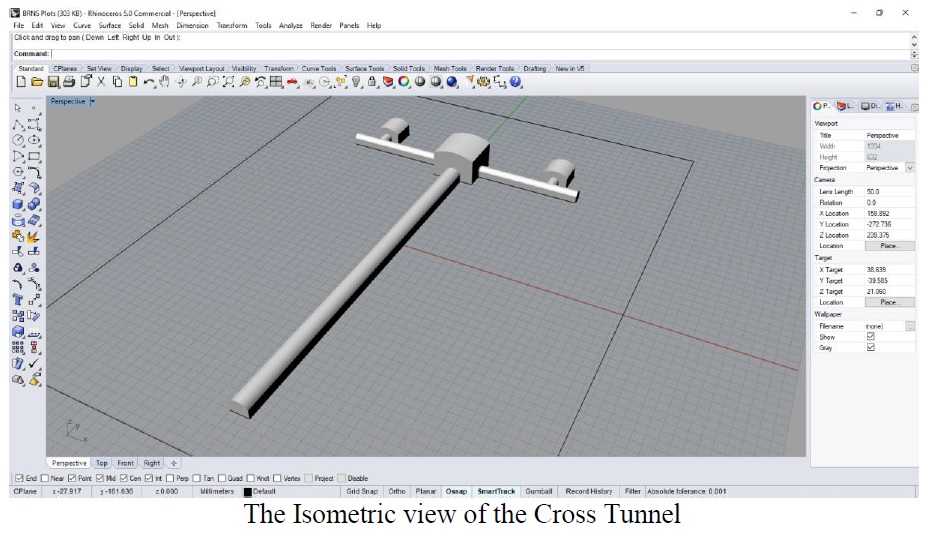Toggle the End osnap checkbox
The image size is (940, 548).
(x=19, y=478)
